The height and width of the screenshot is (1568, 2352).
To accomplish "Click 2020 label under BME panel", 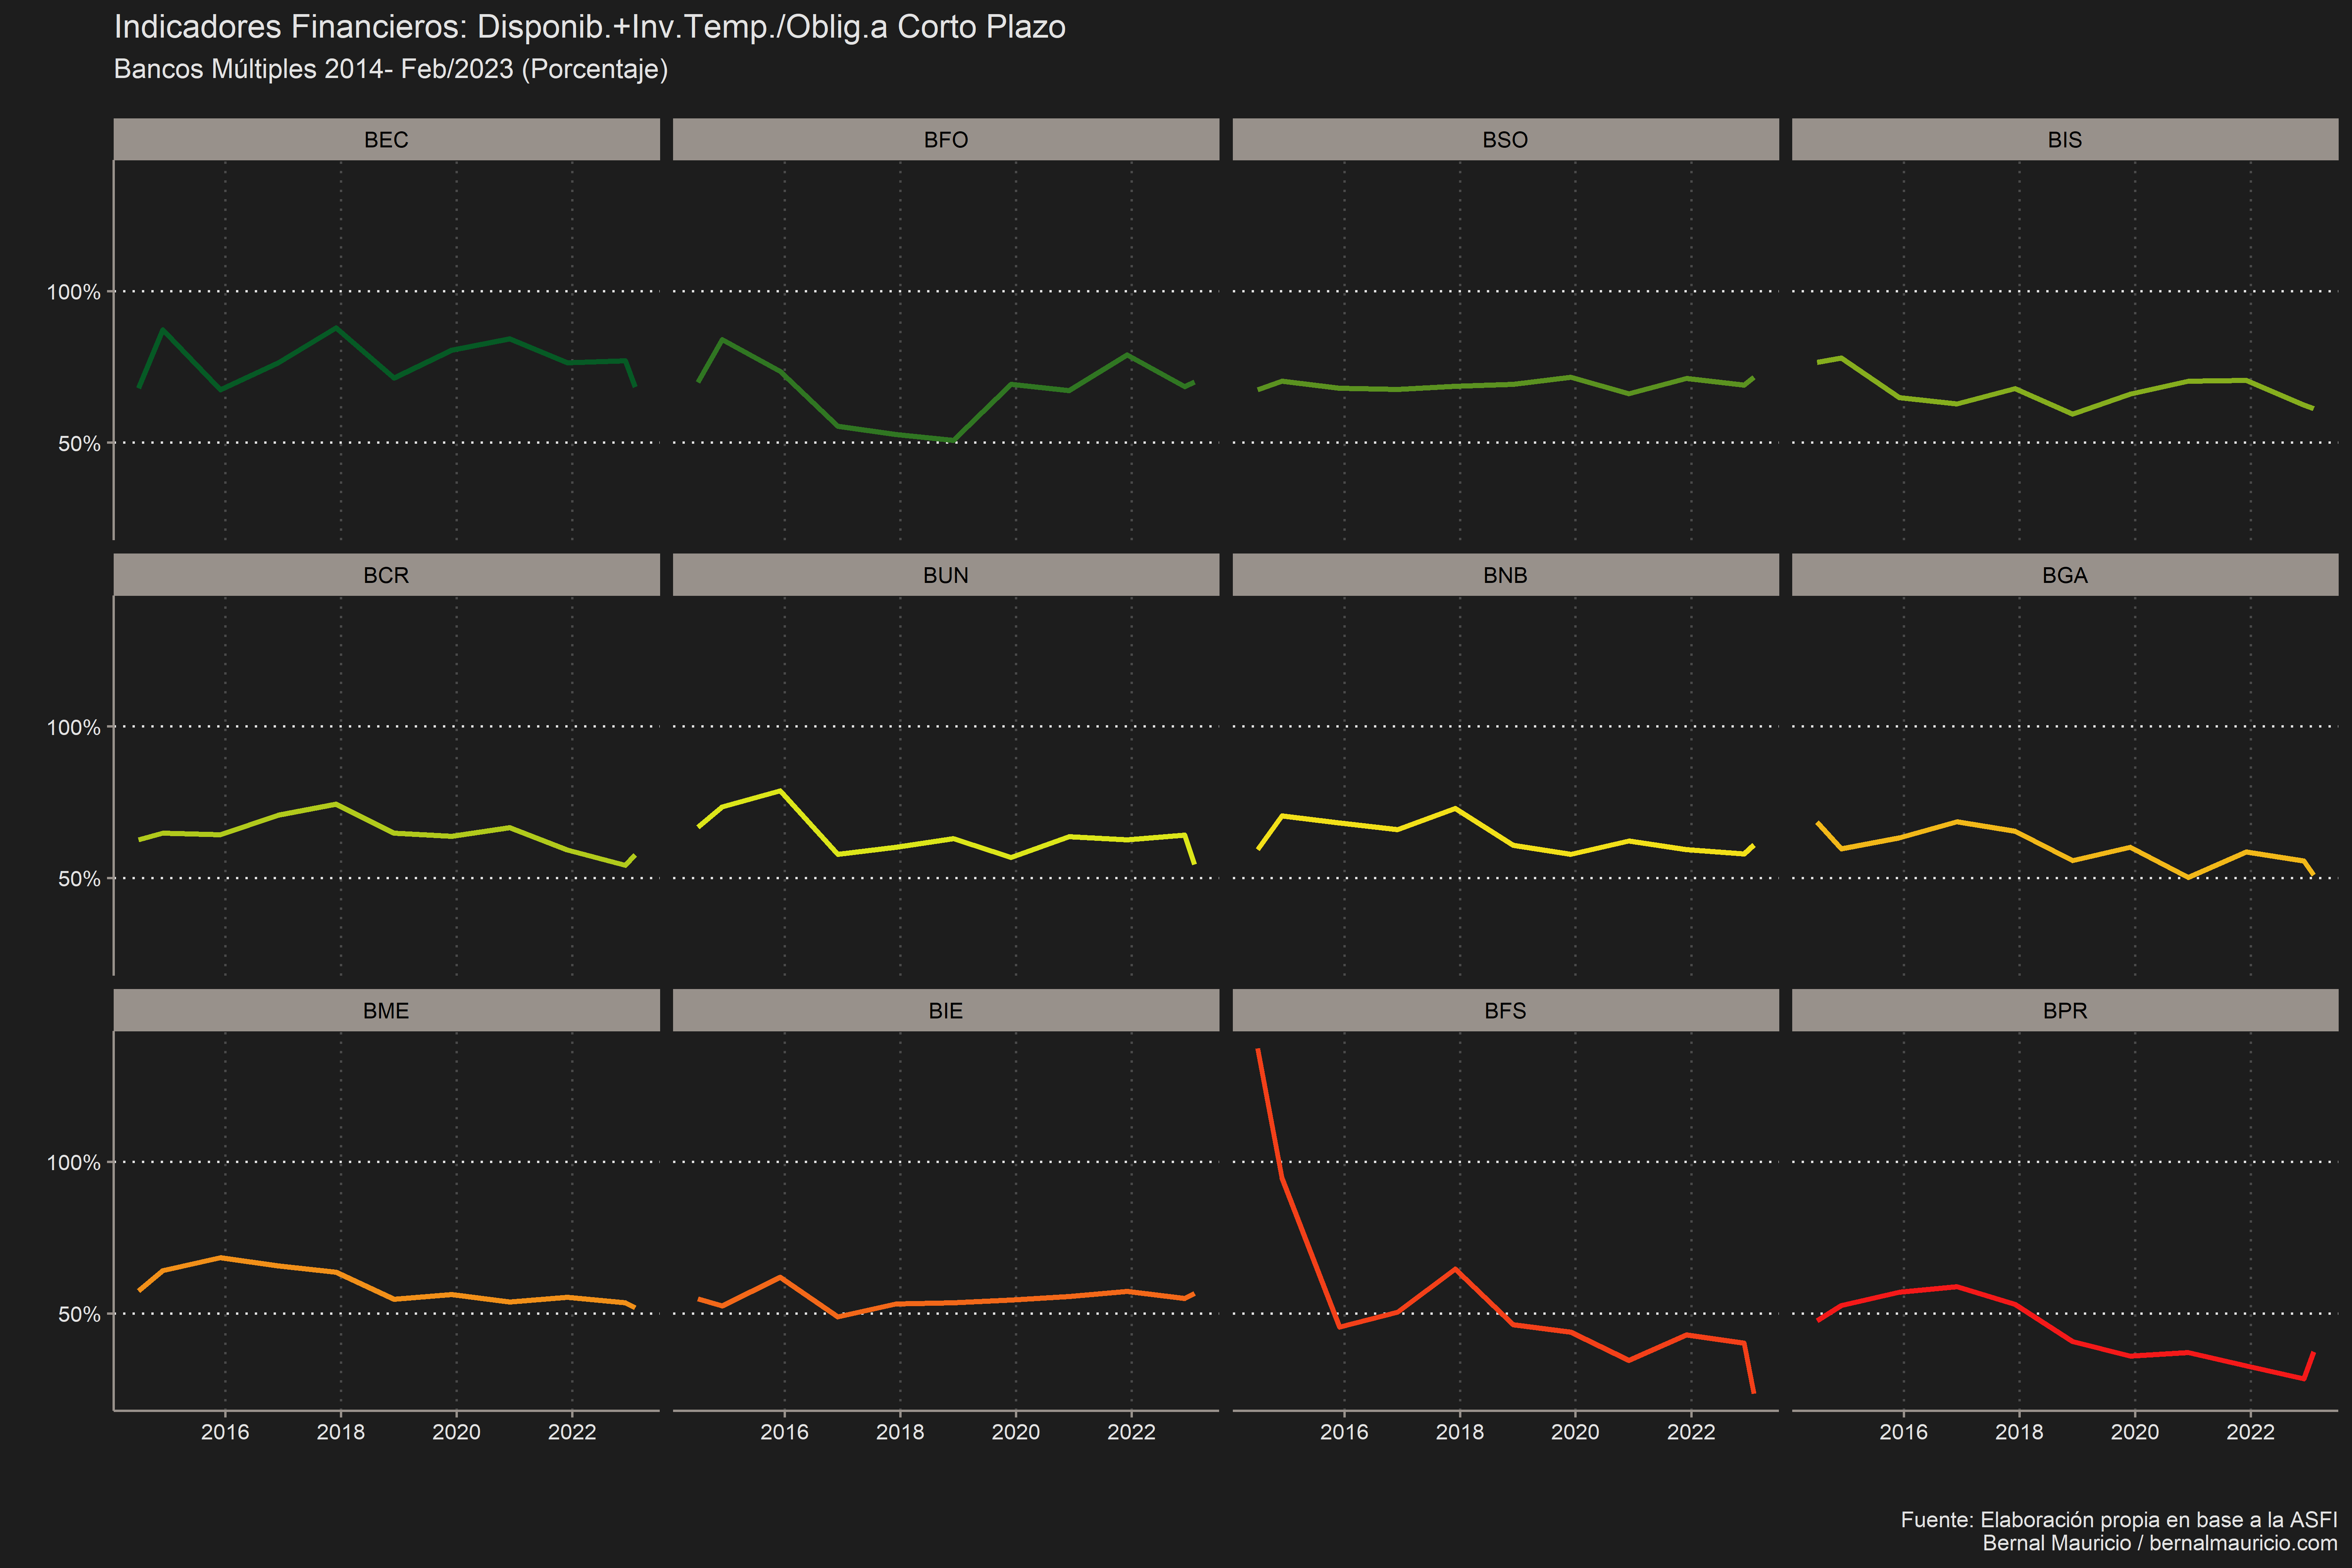I will [x=456, y=1432].
